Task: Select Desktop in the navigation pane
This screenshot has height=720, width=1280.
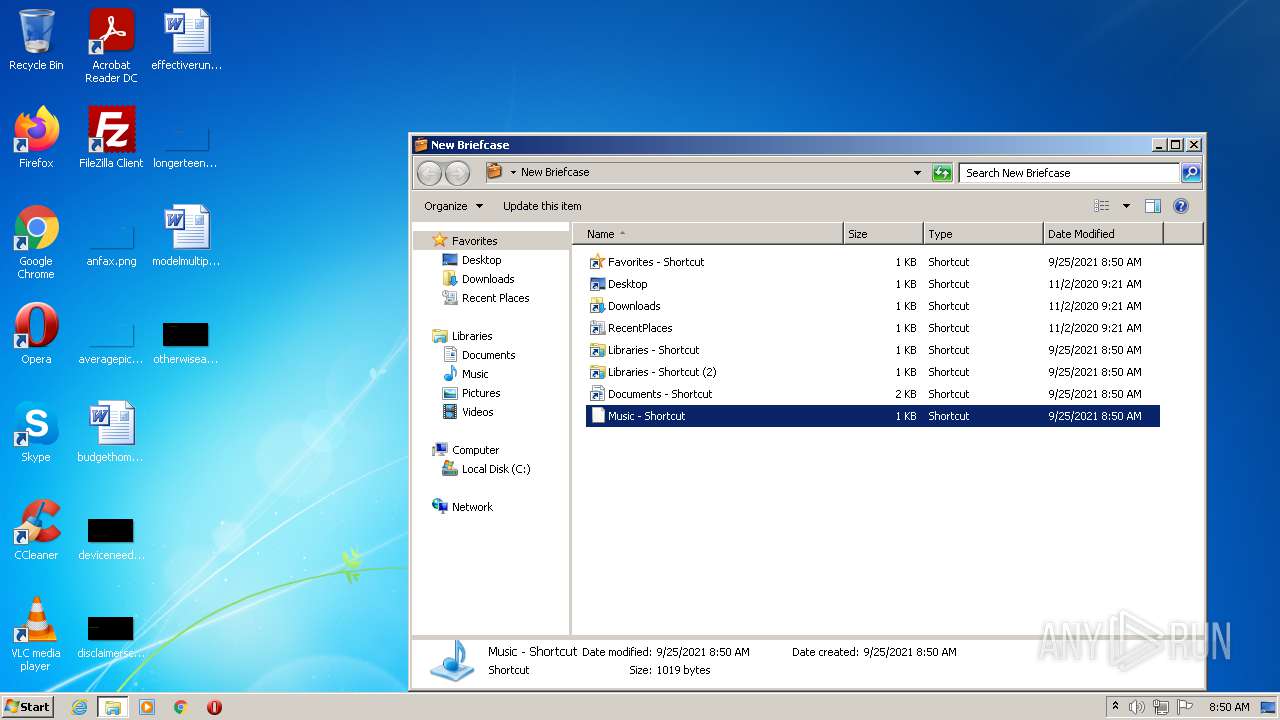Action: pyautogui.click(x=481, y=260)
